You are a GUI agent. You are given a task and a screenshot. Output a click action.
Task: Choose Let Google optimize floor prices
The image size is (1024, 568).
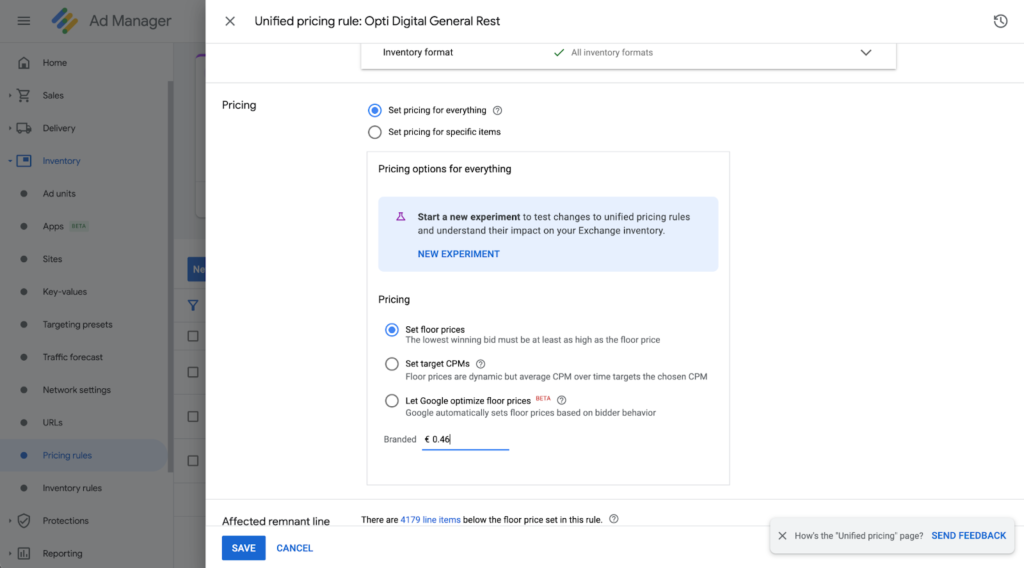click(x=392, y=401)
